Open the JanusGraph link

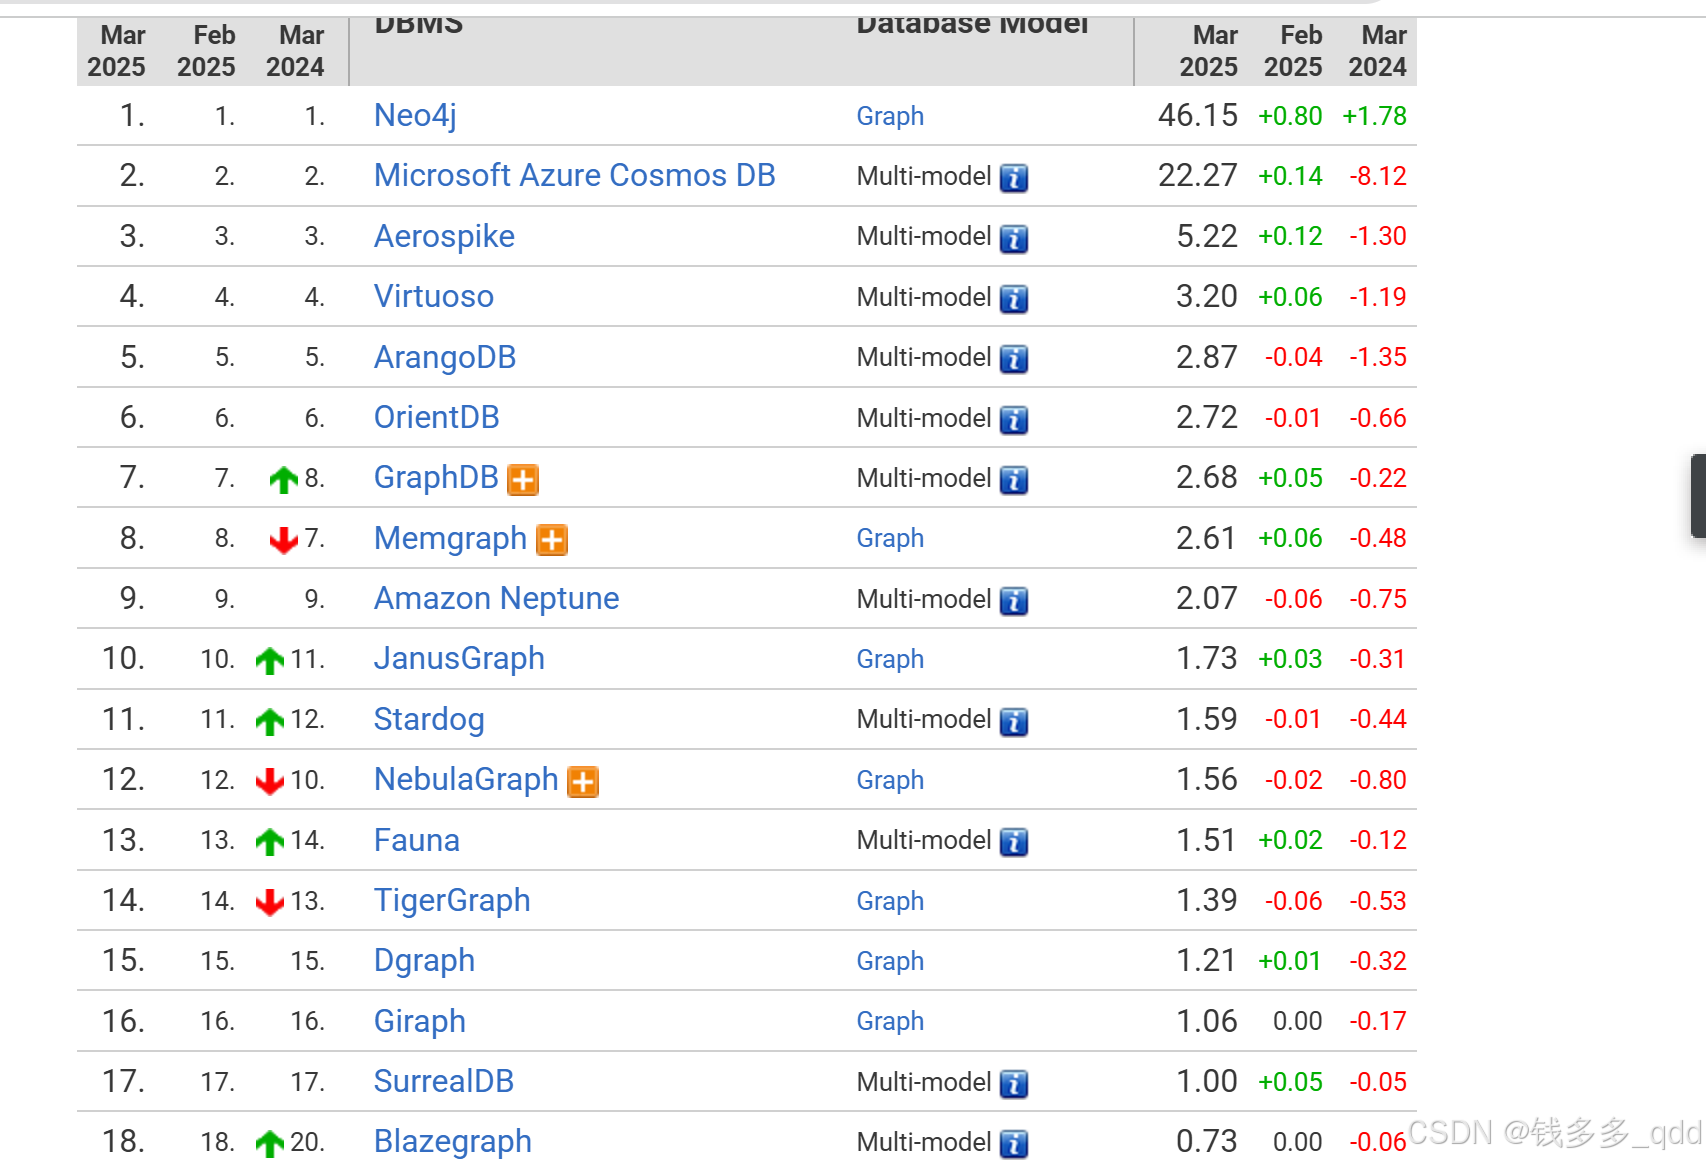459,659
